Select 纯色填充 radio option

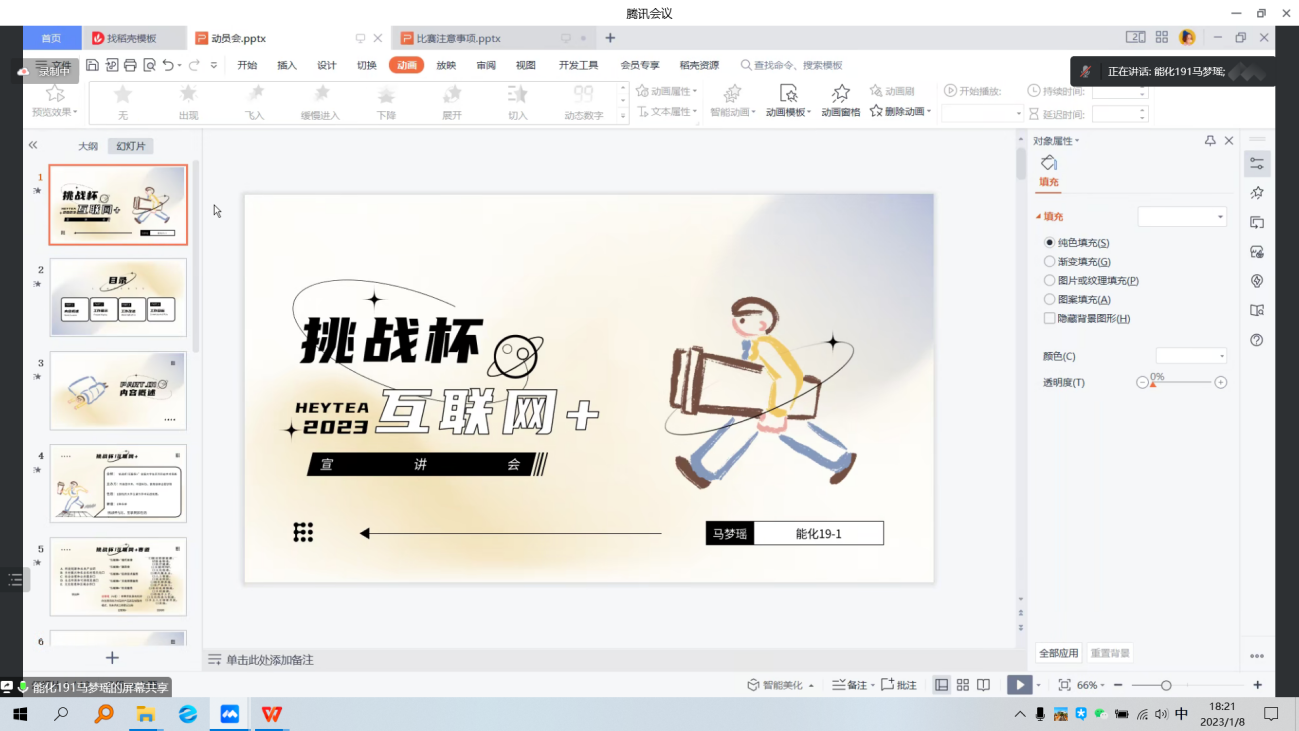[x=1049, y=242]
